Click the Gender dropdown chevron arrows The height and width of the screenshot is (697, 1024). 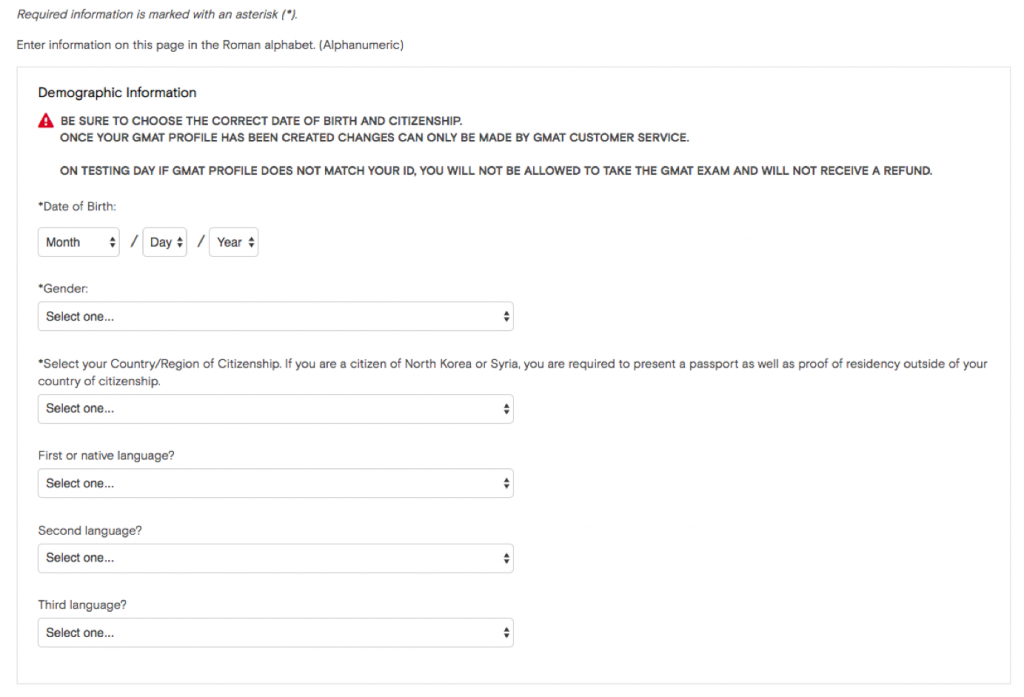click(505, 316)
